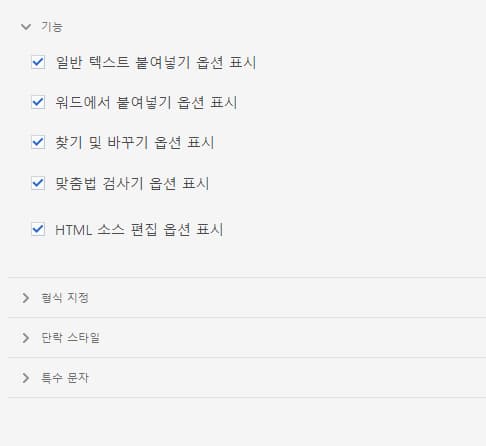Open the 특수 문자 section title
This screenshot has height=446, width=486.
65,378
